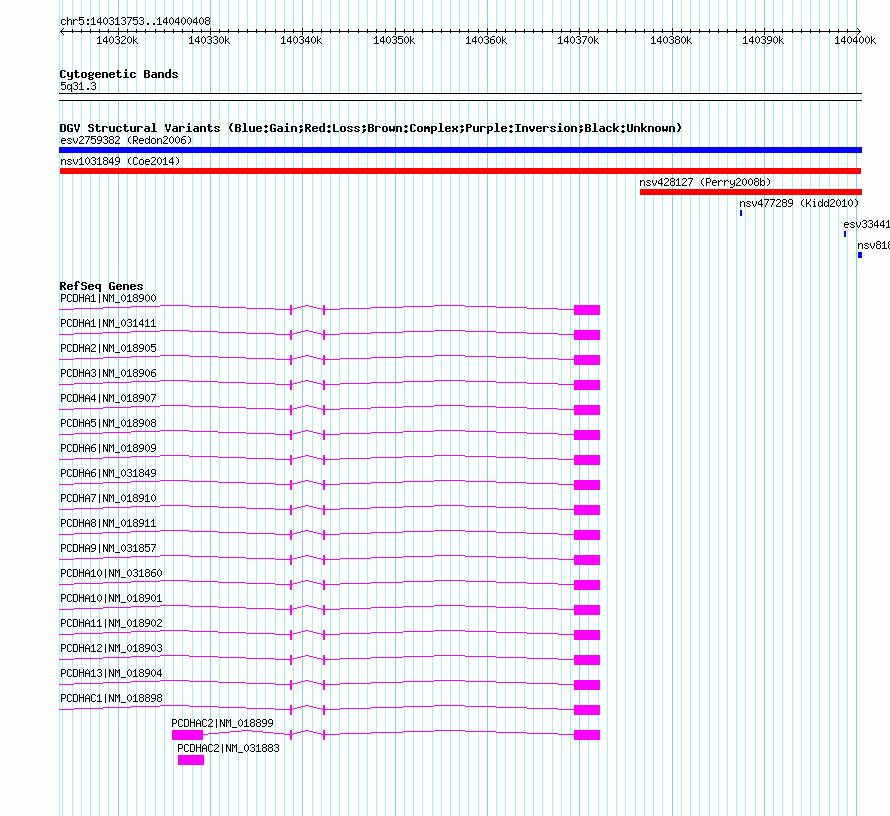Click the nsv1031849 (Coe2014) variant label
Viewport: 890px width, 816px height.
120,161
